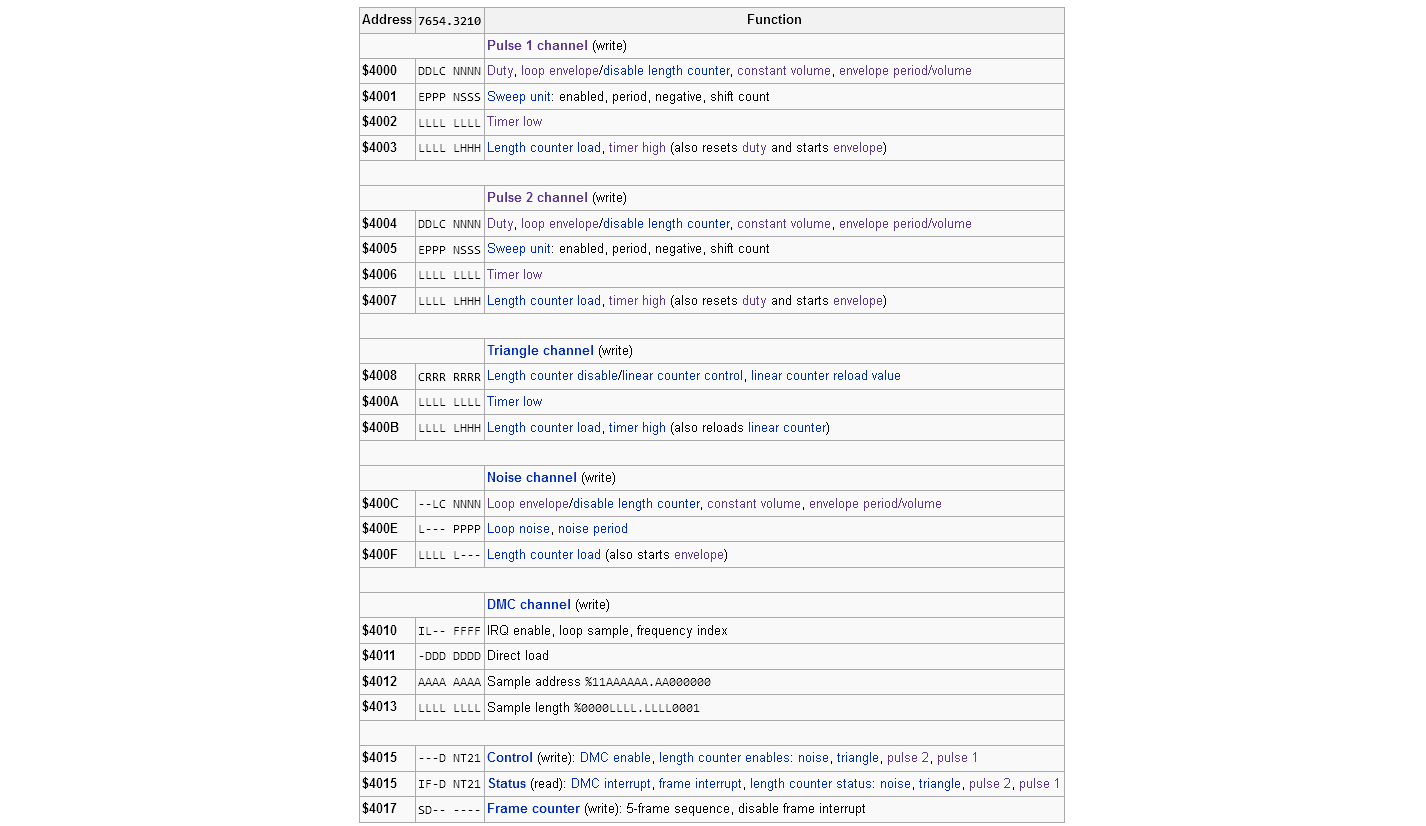
Task: Open the DMC interrupt link
Action: (611, 784)
